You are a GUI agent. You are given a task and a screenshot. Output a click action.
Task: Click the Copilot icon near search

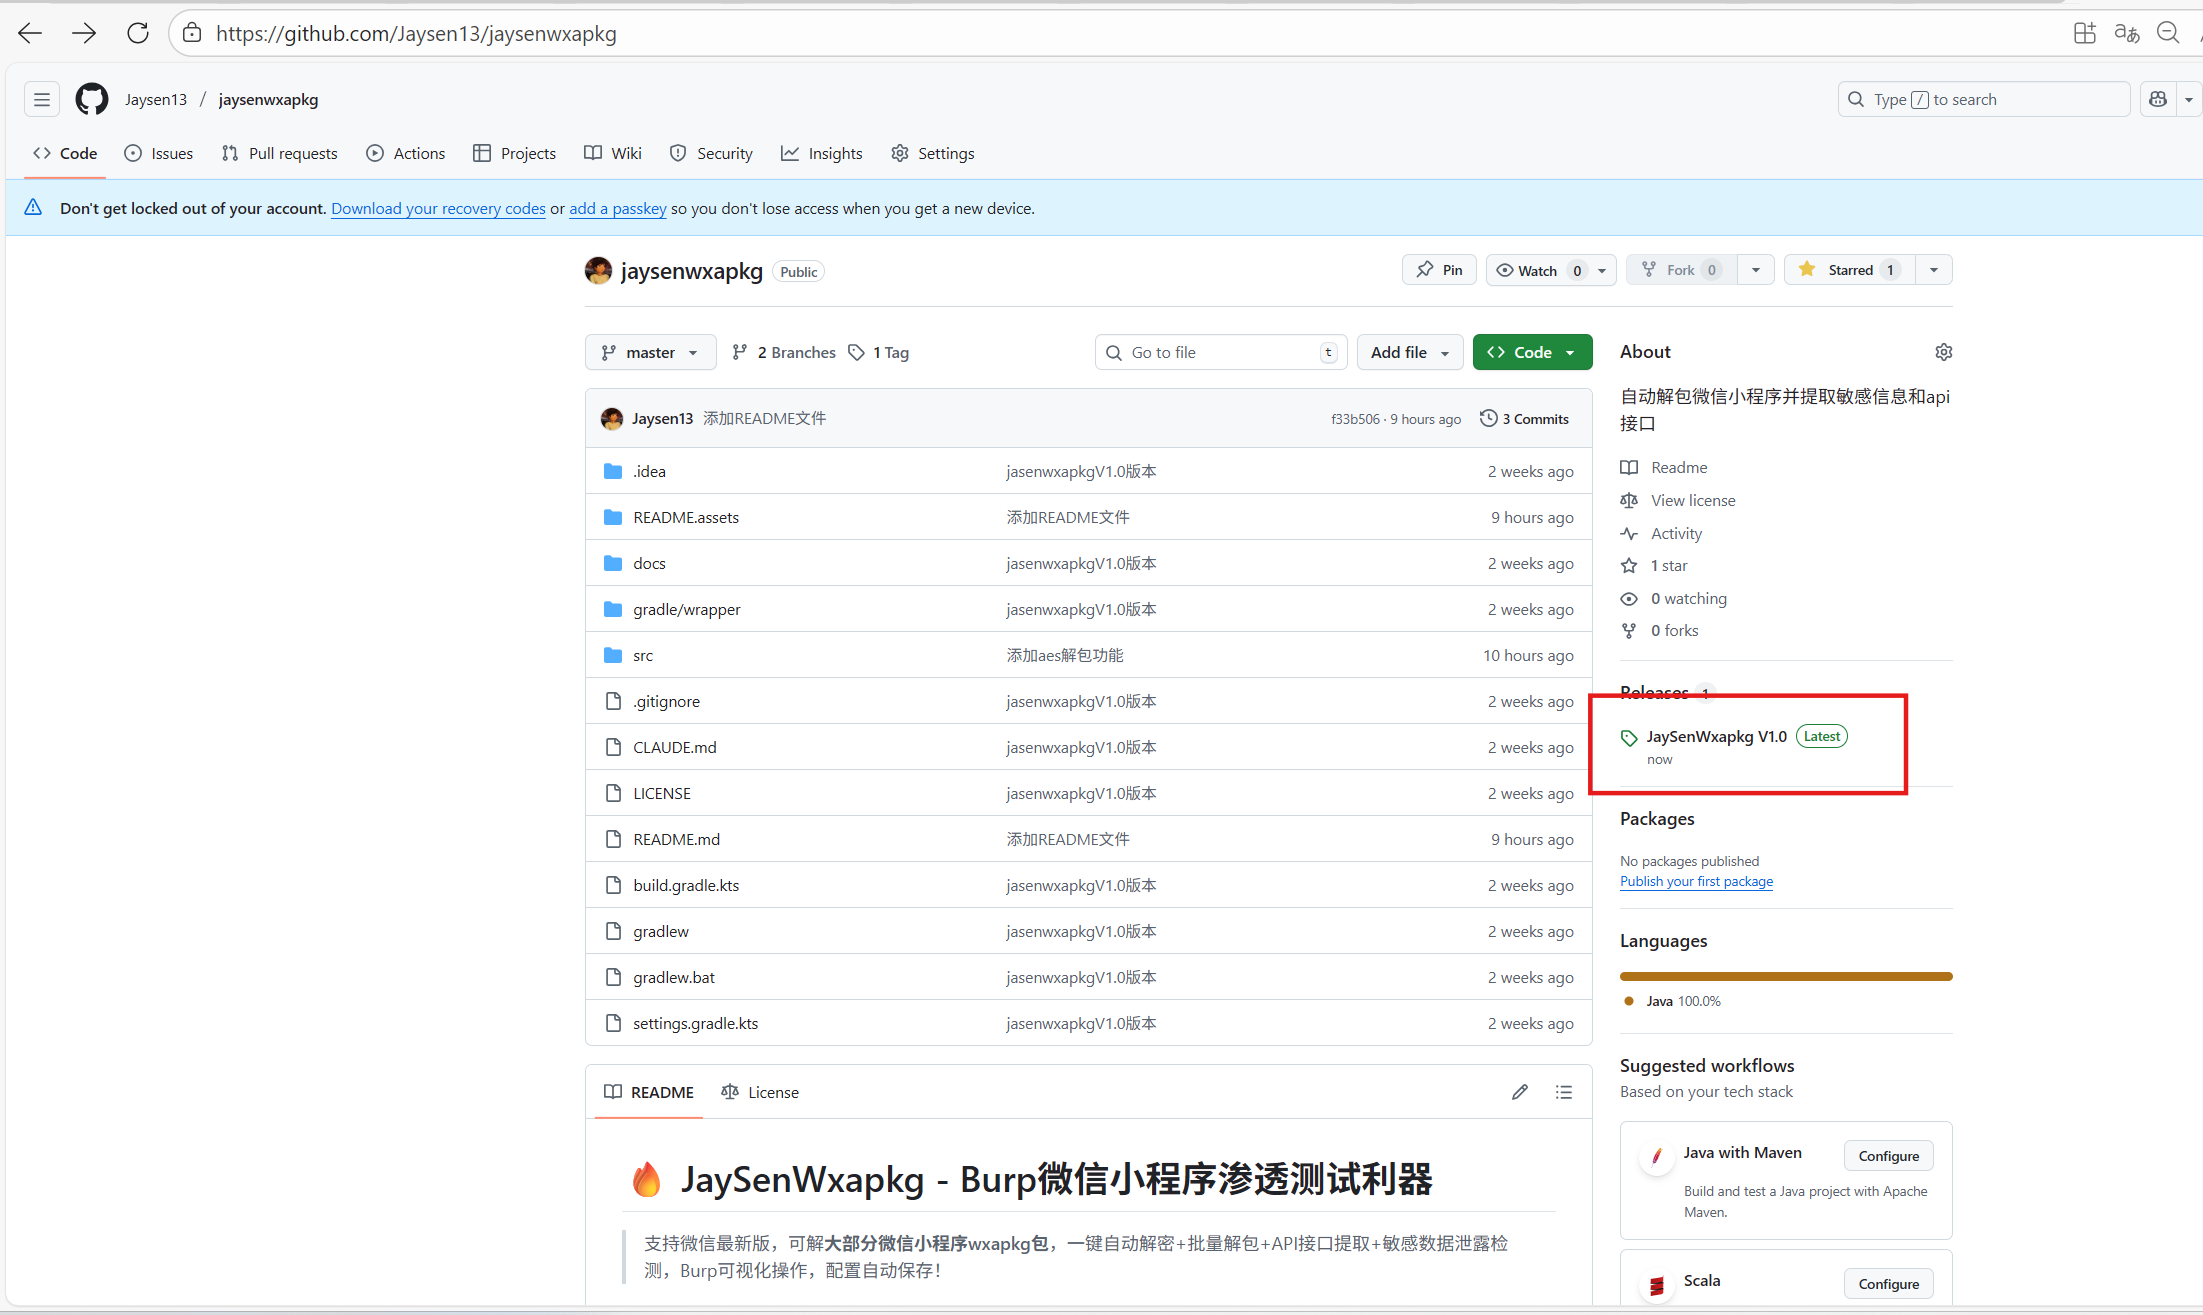2158,99
